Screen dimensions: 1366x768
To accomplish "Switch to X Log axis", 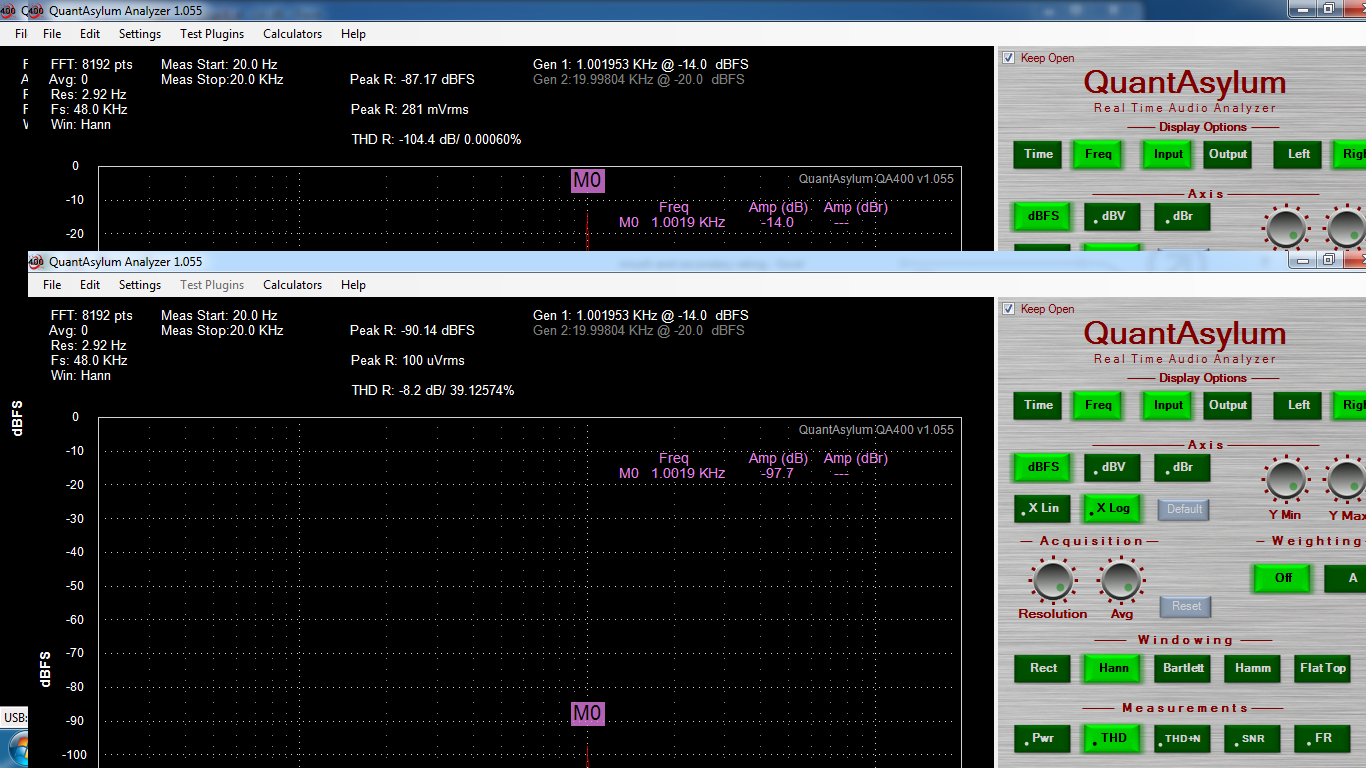I will [1112, 508].
